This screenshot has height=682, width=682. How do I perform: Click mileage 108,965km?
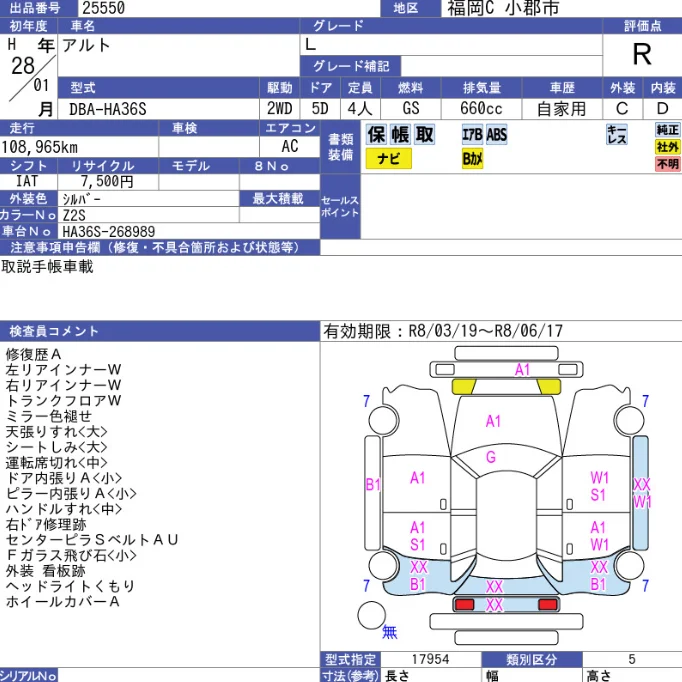coord(40,147)
